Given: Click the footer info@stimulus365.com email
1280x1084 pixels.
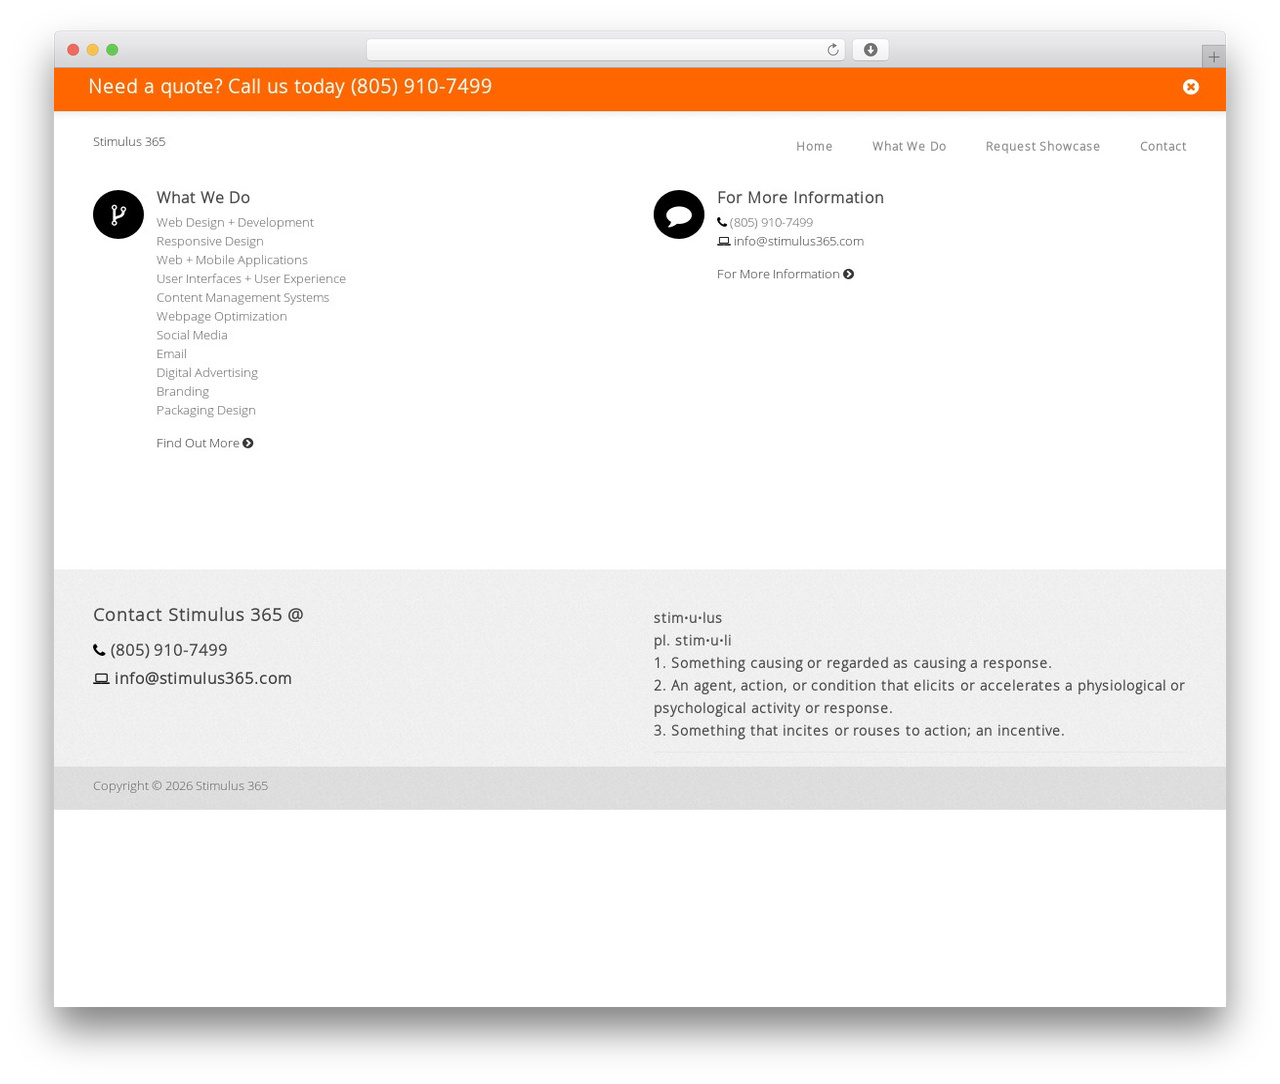Looking at the screenshot, I should pyautogui.click(x=203, y=678).
